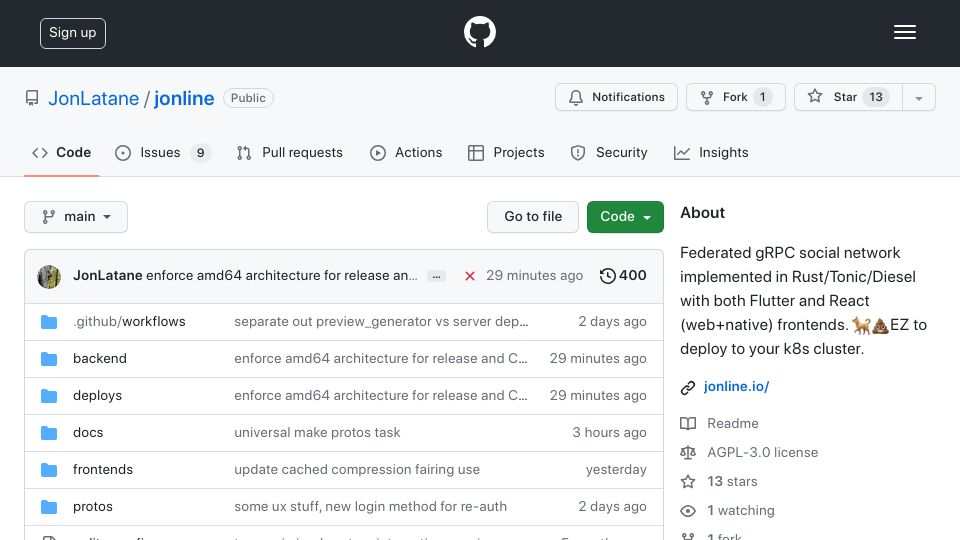Open the JonLatane owner link
This screenshot has width=960, height=540.
94,99
